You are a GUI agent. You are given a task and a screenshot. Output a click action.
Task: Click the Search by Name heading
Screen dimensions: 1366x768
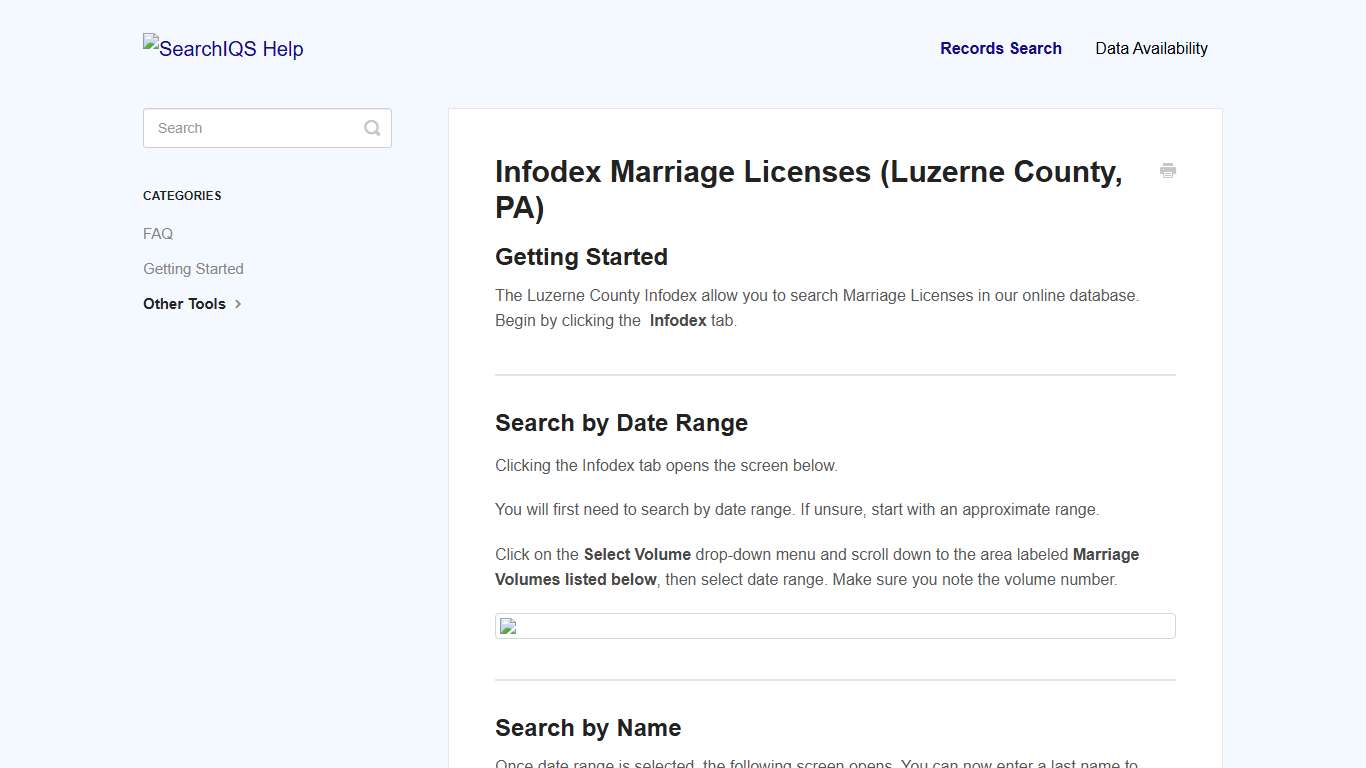588,728
